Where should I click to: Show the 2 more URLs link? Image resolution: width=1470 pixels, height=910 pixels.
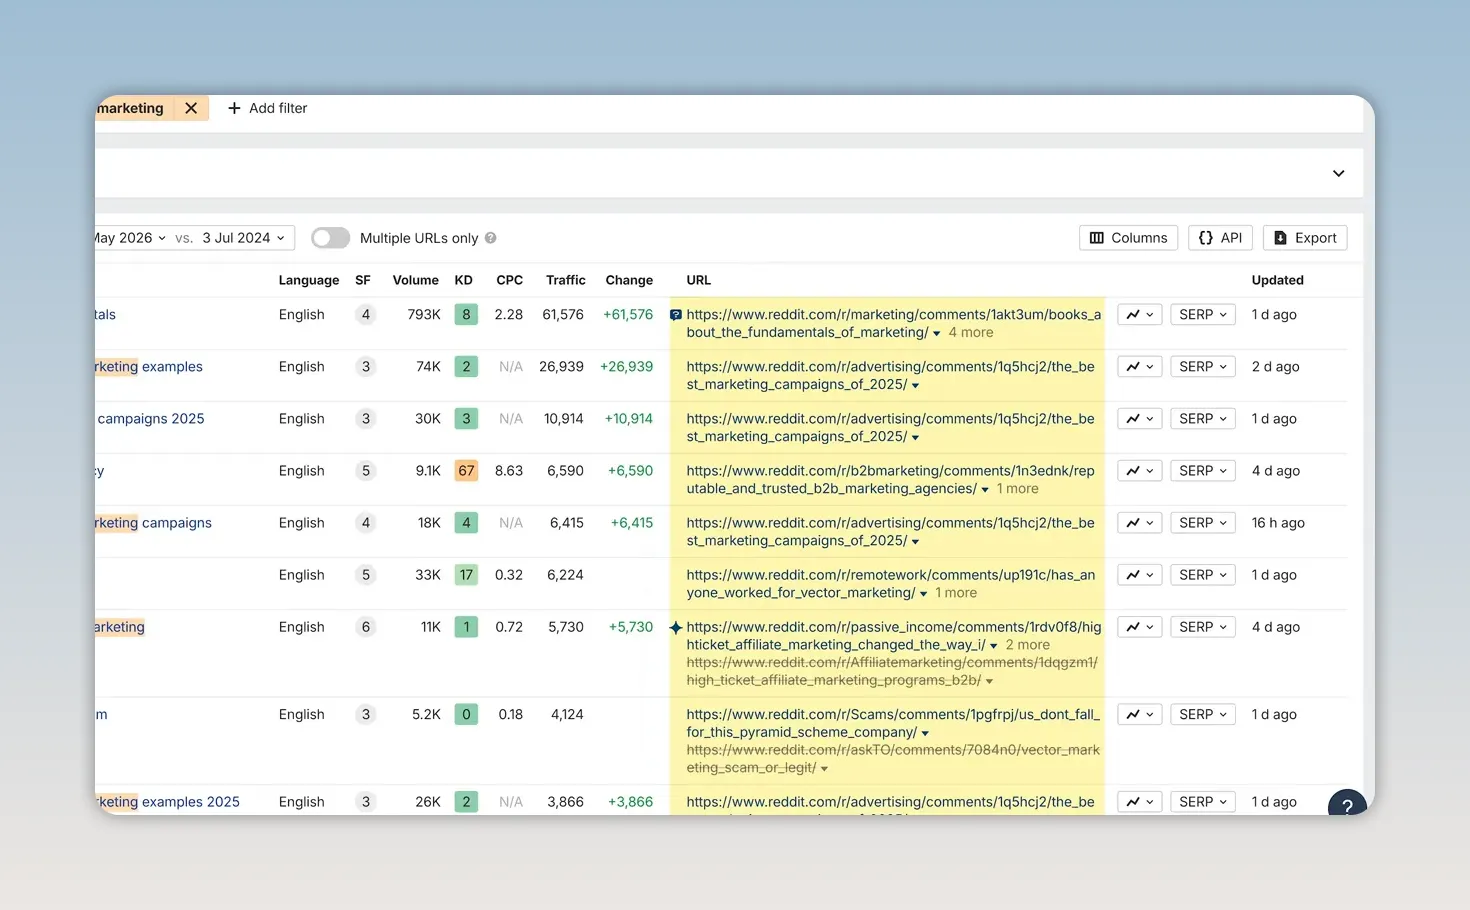click(1028, 645)
